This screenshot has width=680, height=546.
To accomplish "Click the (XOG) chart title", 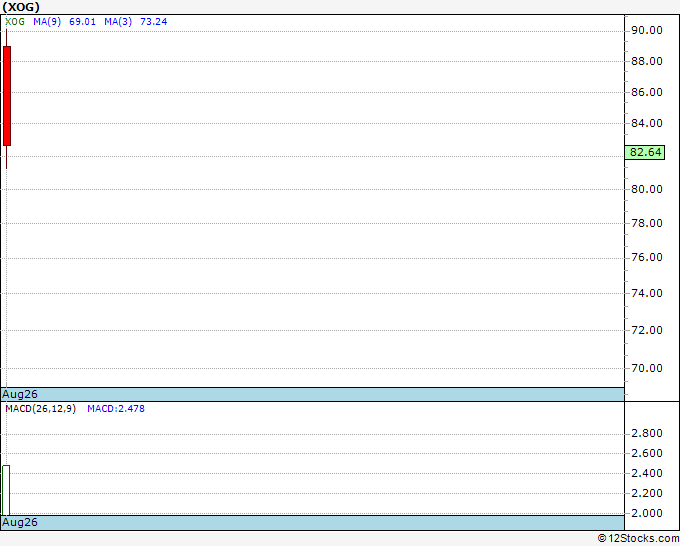I will click(21, 7).
